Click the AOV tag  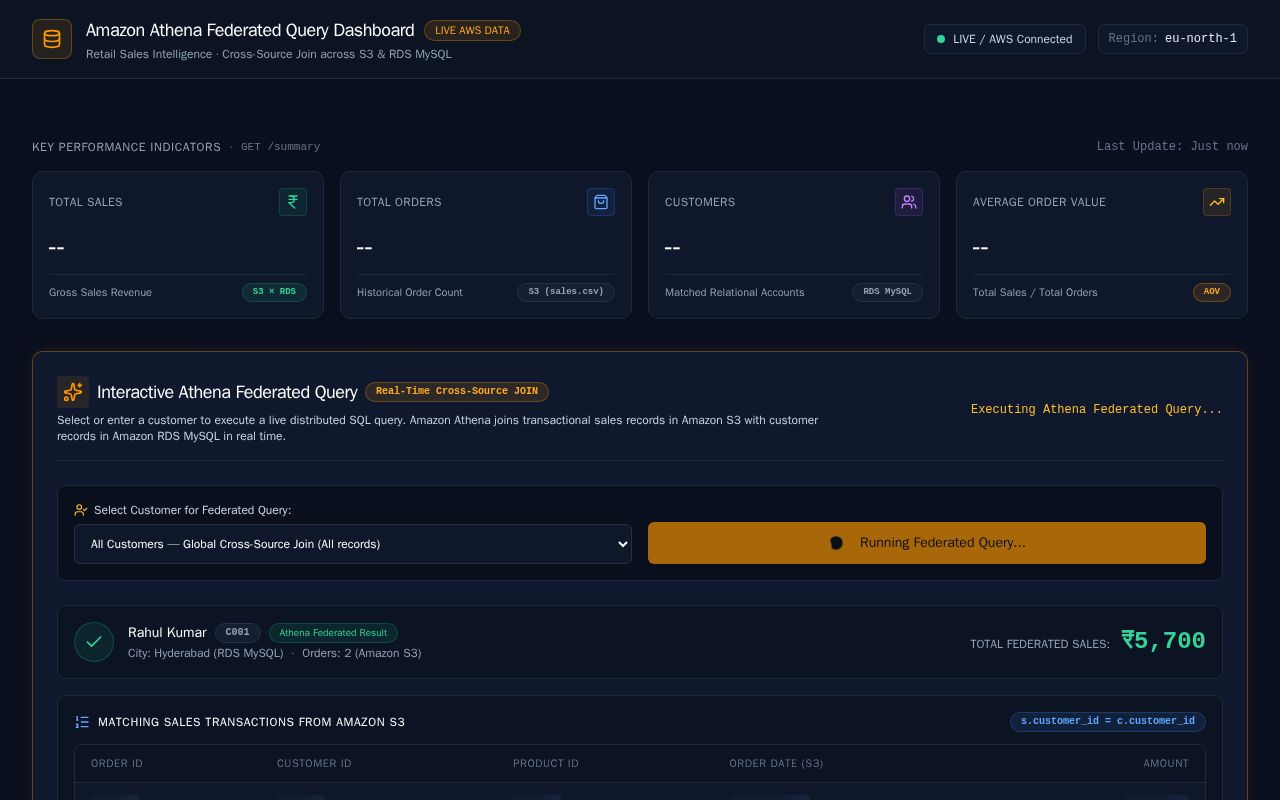tap(1212, 292)
